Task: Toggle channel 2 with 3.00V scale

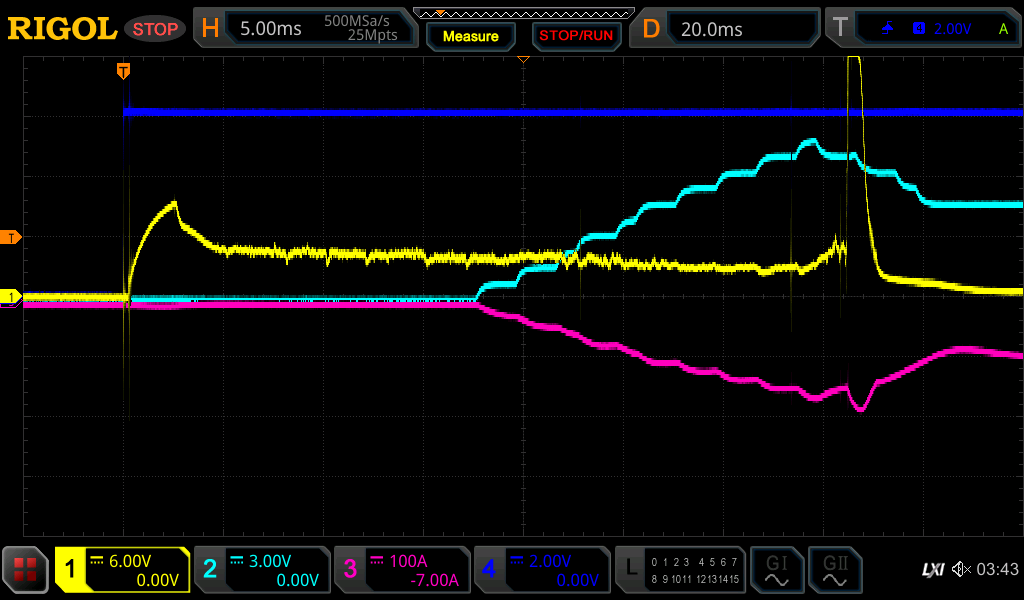Action: (x=262, y=570)
